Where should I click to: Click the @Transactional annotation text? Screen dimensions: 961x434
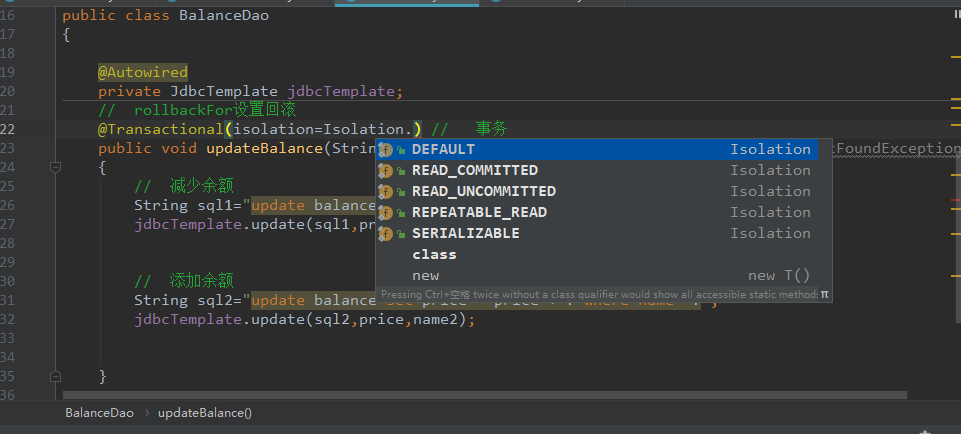[x=161, y=129]
